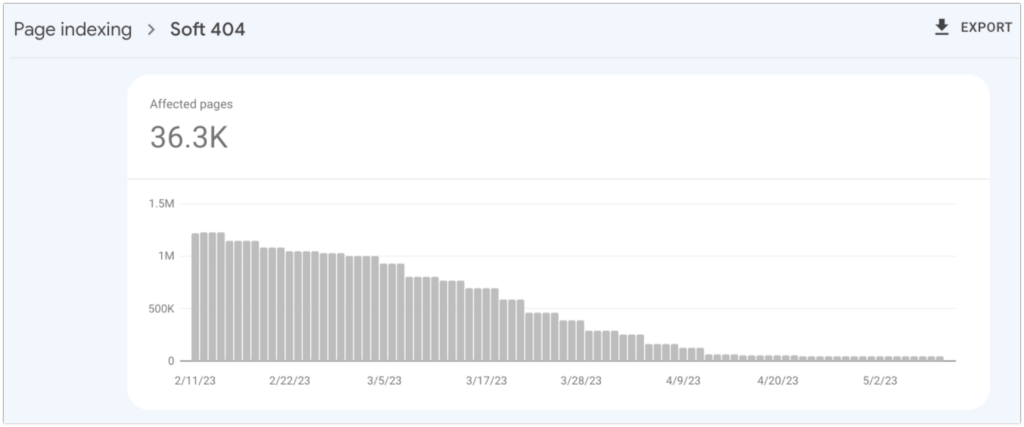Screen dimensions: 1024x427
Task: Open the Page indexing breadcrumb link
Action: click(72, 29)
